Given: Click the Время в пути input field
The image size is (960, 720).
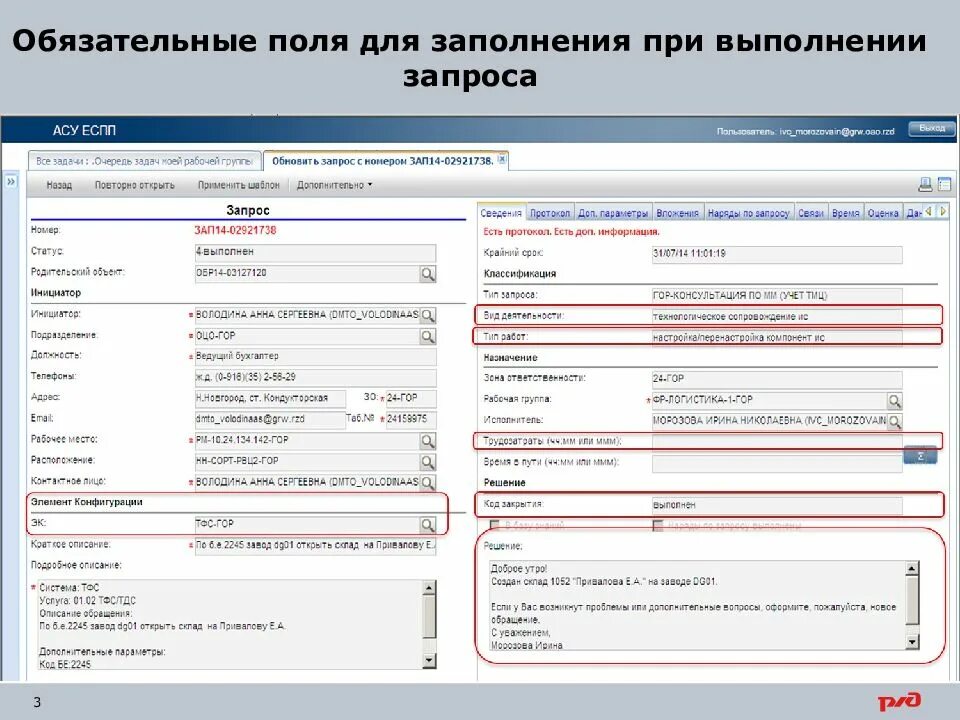Looking at the screenshot, I should (777, 463).
